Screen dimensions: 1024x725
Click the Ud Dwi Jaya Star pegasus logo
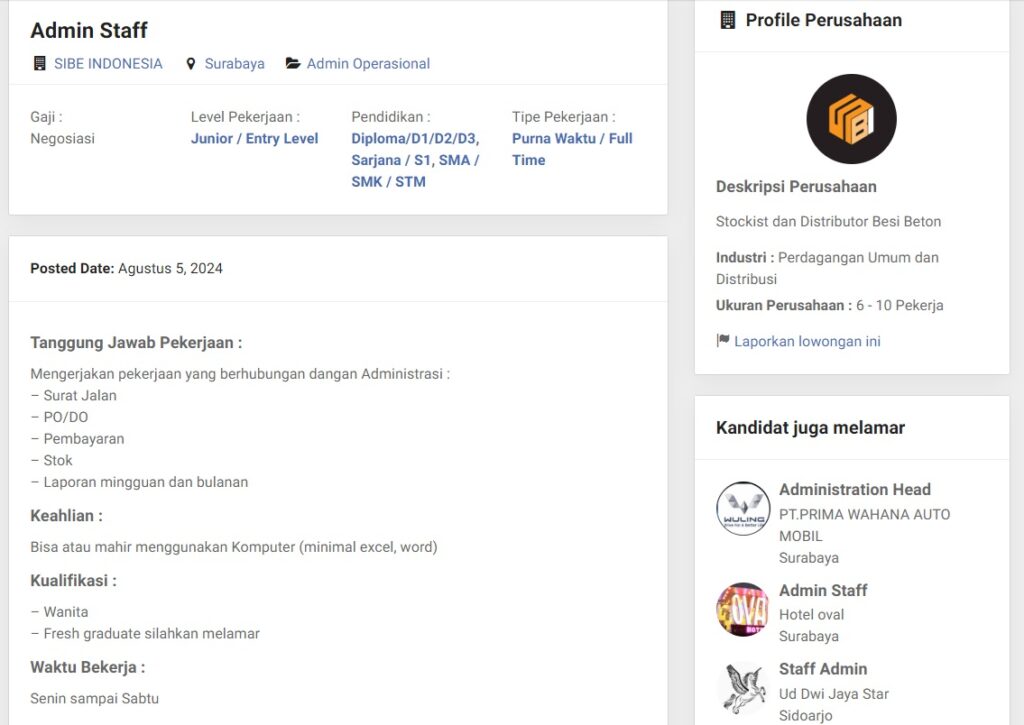pos(743,688)
